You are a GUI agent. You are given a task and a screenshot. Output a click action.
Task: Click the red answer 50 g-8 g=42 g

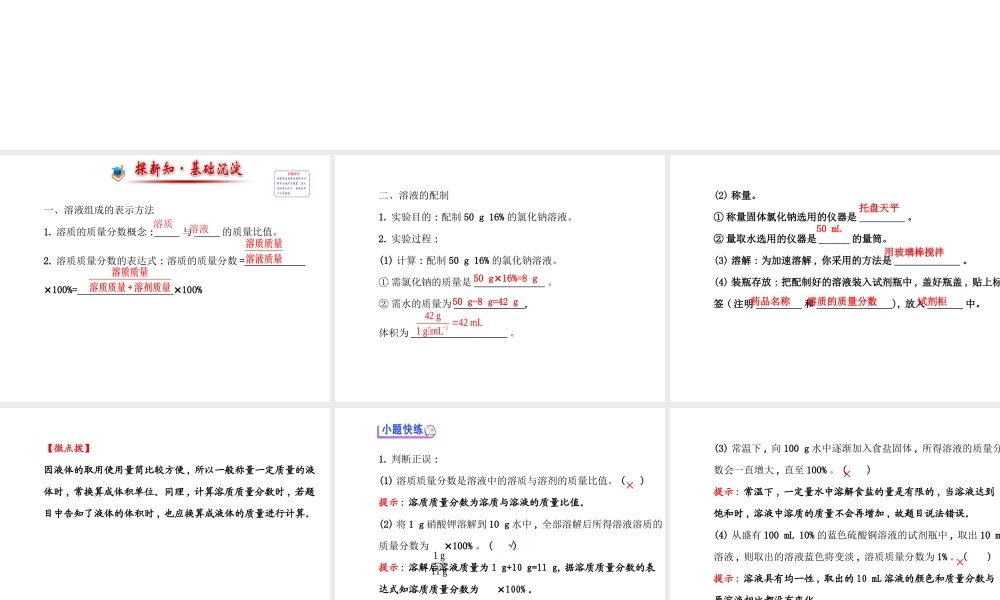click(485, 302)
